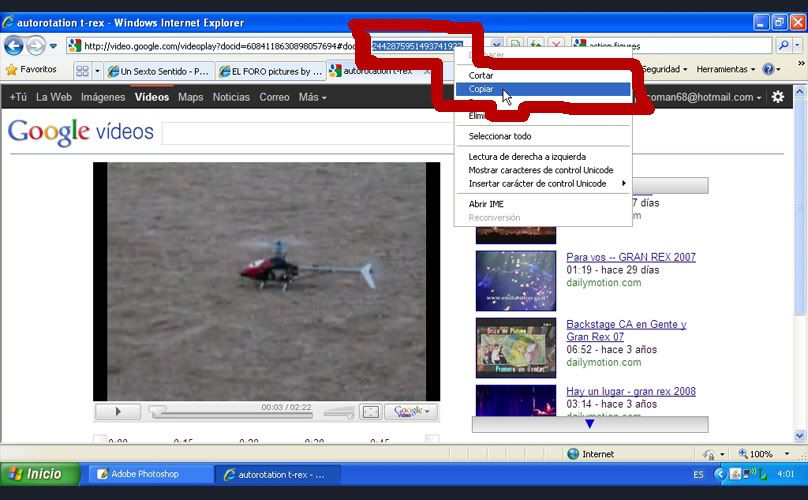The image size is (808, 500).
Task: Open the search provider dropdown arrow
Action: tap(797, 45)
